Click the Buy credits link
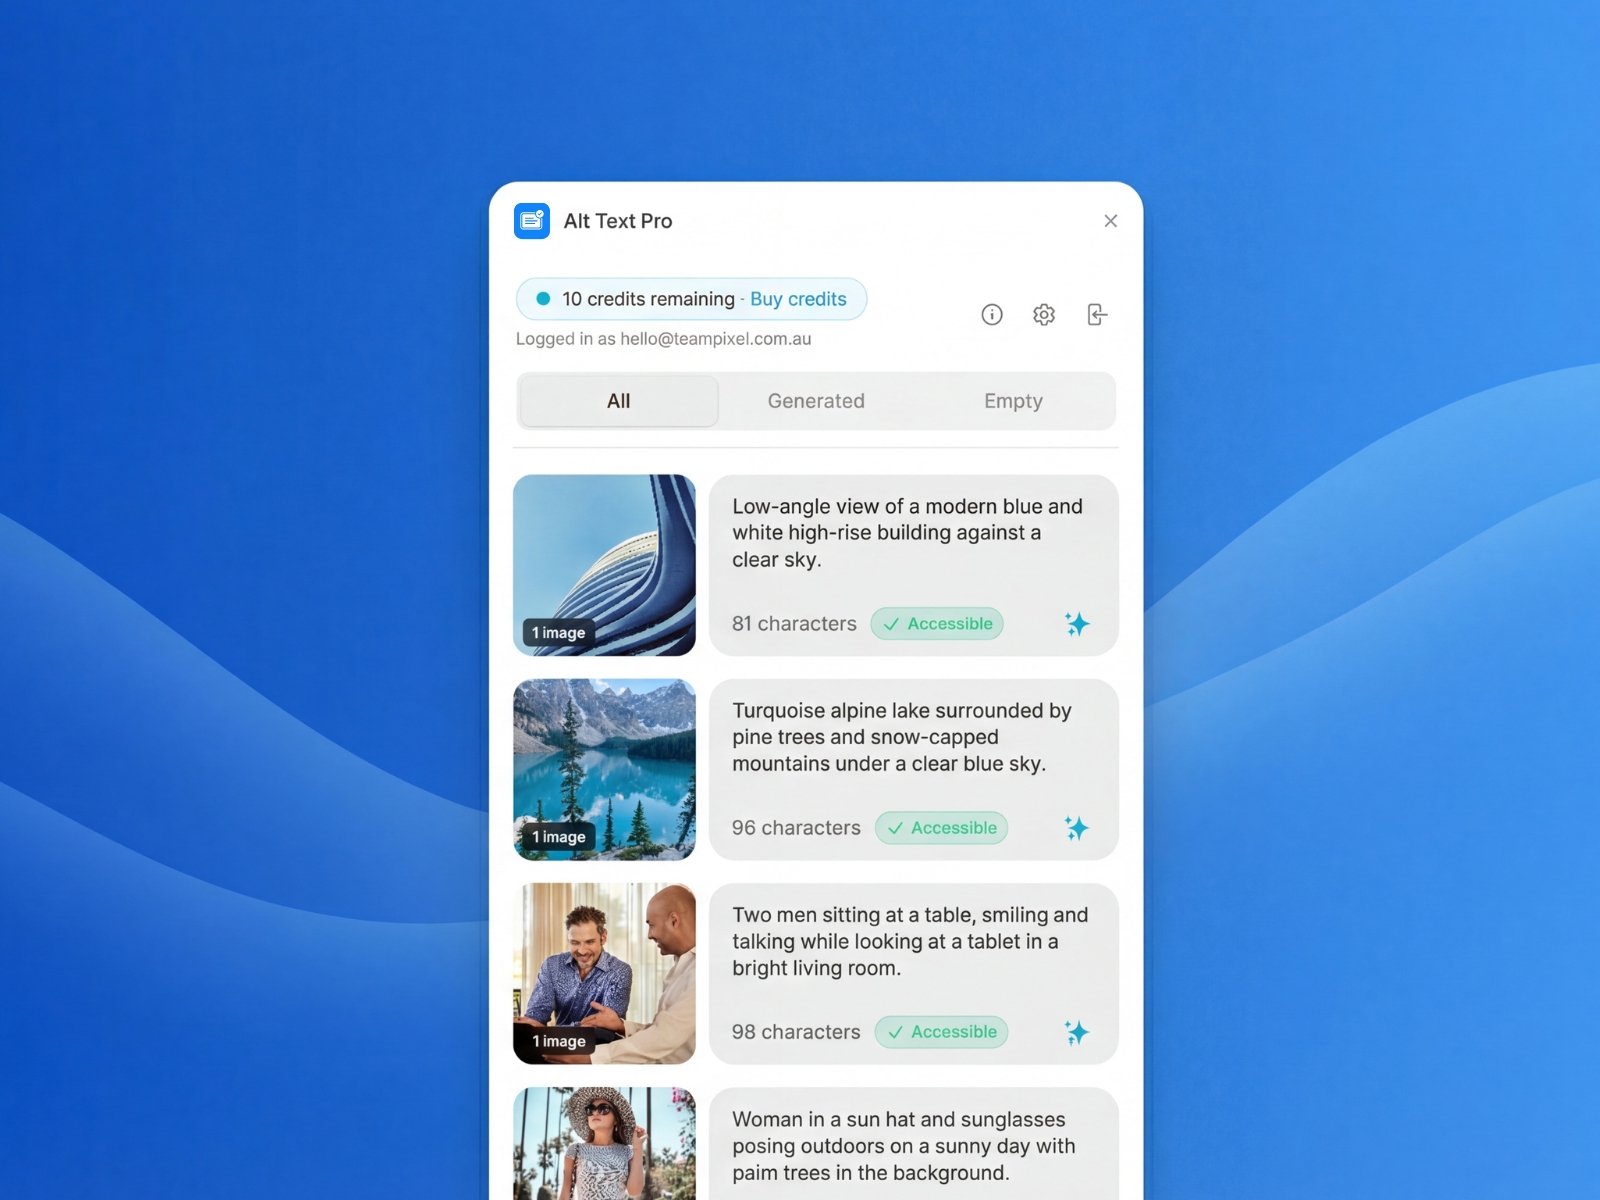This screenshot has height=1200, width=1600. (798, 298)
